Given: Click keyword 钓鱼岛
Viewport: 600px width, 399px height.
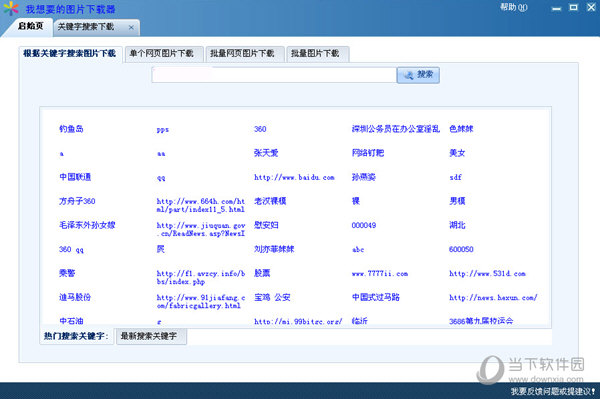Looking at the screenshot, I should click(x=71, y=129).
